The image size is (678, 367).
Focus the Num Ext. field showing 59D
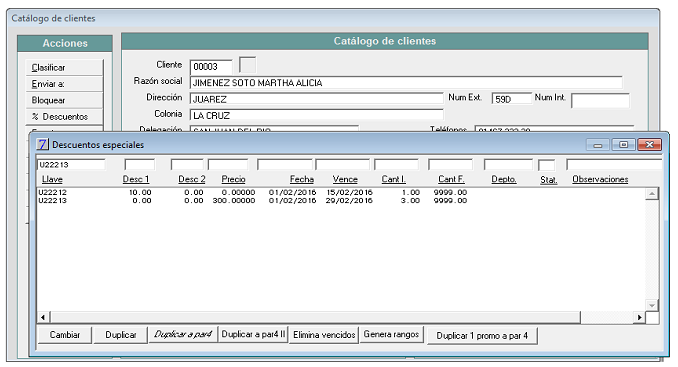[x=512, y=99]
